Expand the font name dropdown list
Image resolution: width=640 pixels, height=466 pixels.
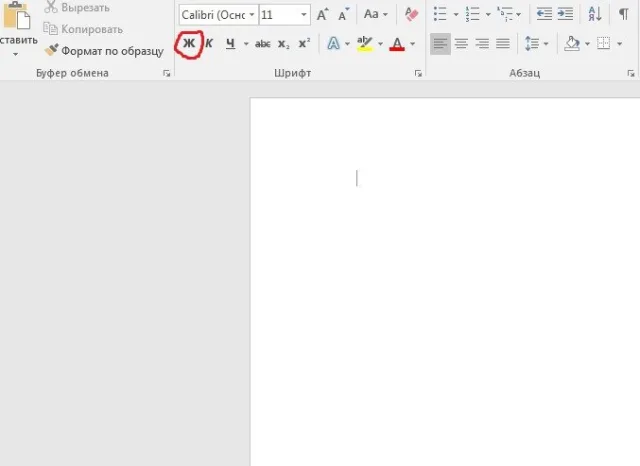pos(252,15)
